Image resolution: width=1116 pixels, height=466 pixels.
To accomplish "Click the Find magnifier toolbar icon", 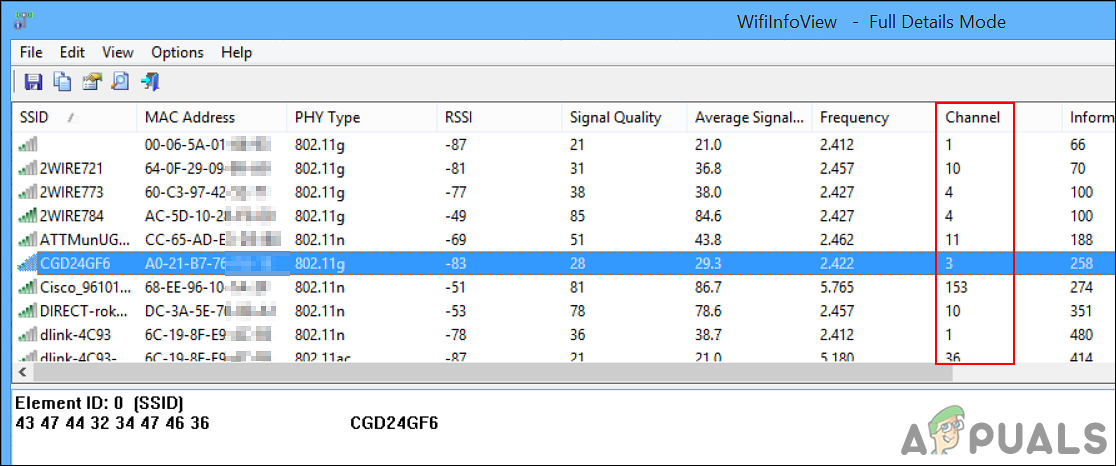I will point(121,81).
